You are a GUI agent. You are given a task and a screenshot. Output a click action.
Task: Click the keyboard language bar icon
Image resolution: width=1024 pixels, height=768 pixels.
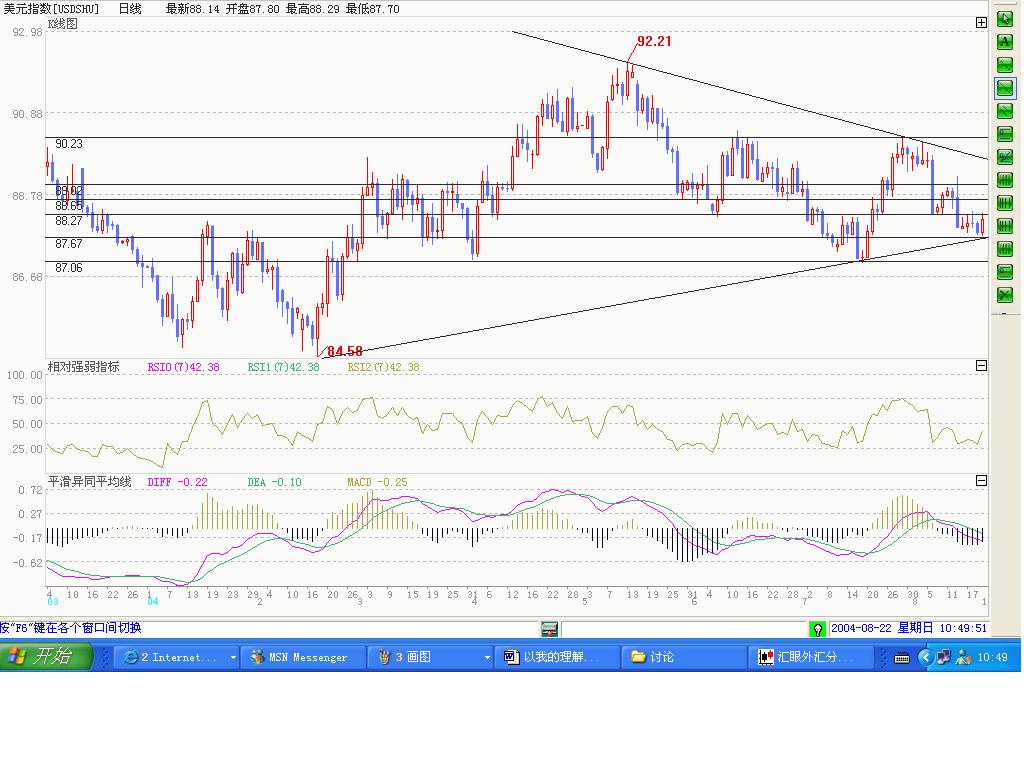pos(901,658)
